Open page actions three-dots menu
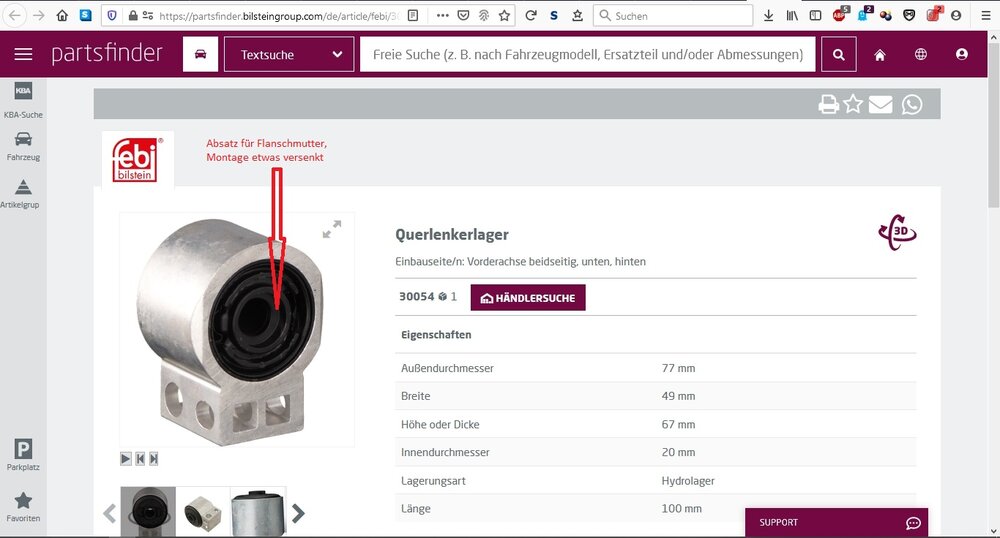Image resolution: width=1000 pixels, height=538 pixels. 443,15
